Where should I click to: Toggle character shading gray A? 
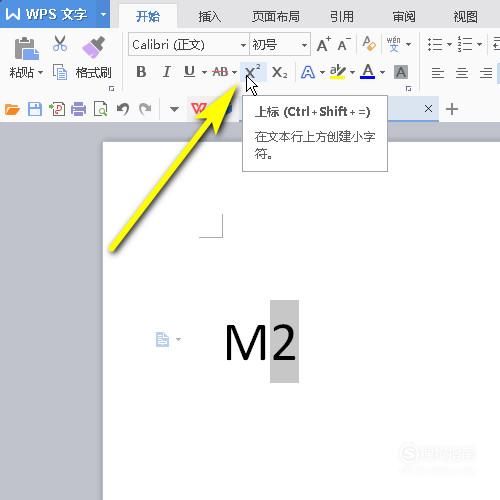pos(401,72)
